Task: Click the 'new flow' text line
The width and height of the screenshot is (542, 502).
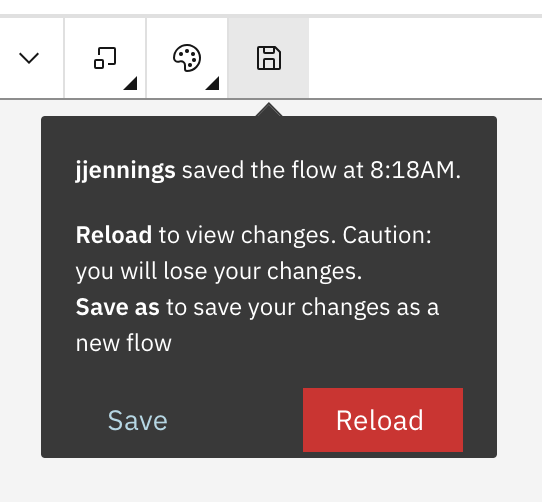Action: tap(124, 343)
